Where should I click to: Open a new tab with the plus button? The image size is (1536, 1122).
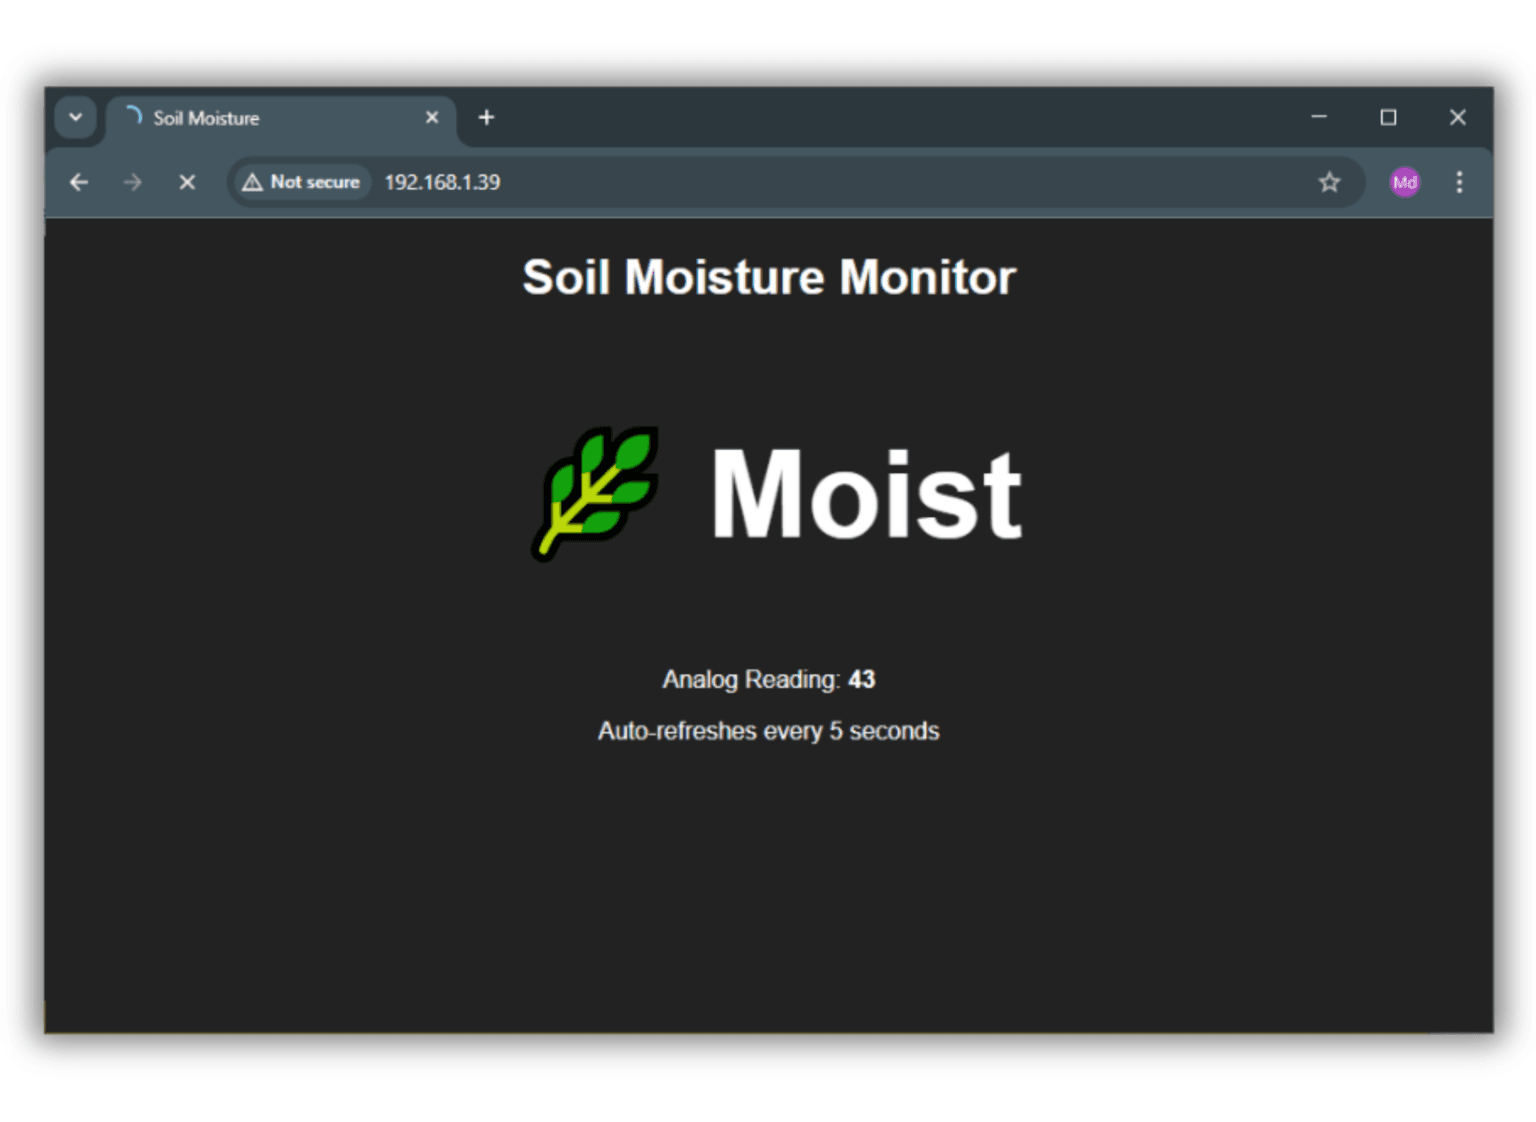click(487, 117)
